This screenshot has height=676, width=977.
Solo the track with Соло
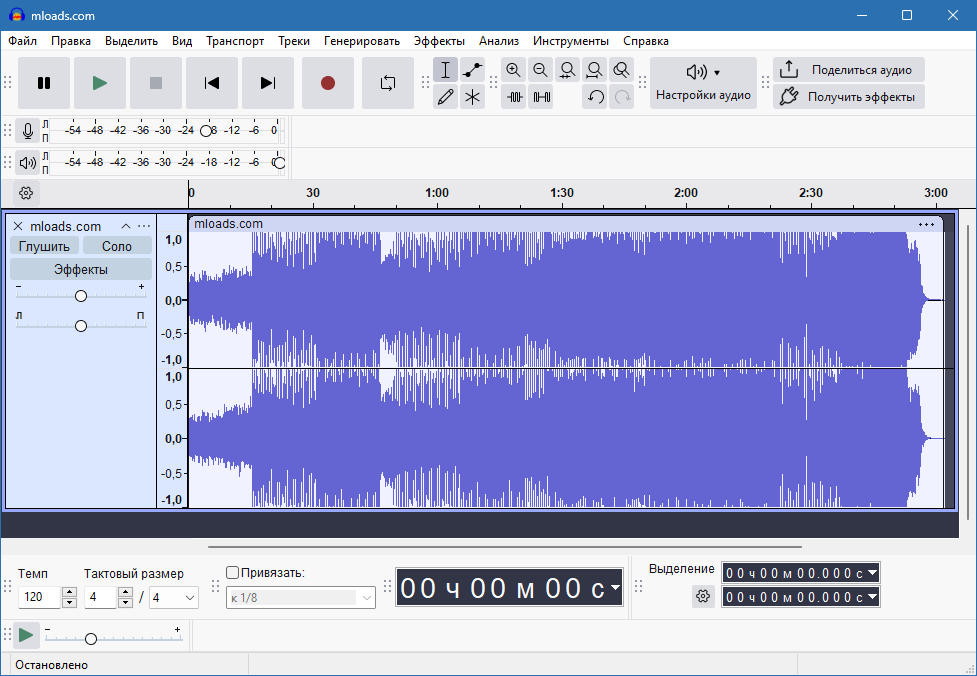[117, 246]
